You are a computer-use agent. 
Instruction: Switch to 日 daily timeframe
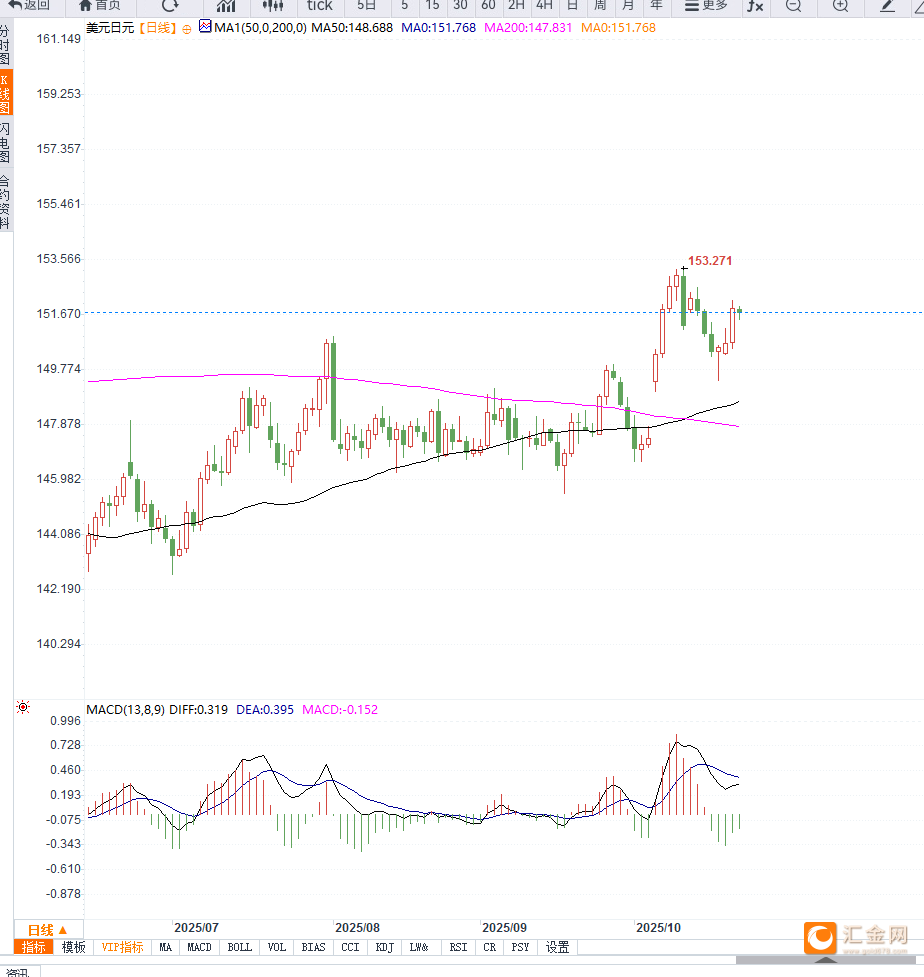point(572,6)
